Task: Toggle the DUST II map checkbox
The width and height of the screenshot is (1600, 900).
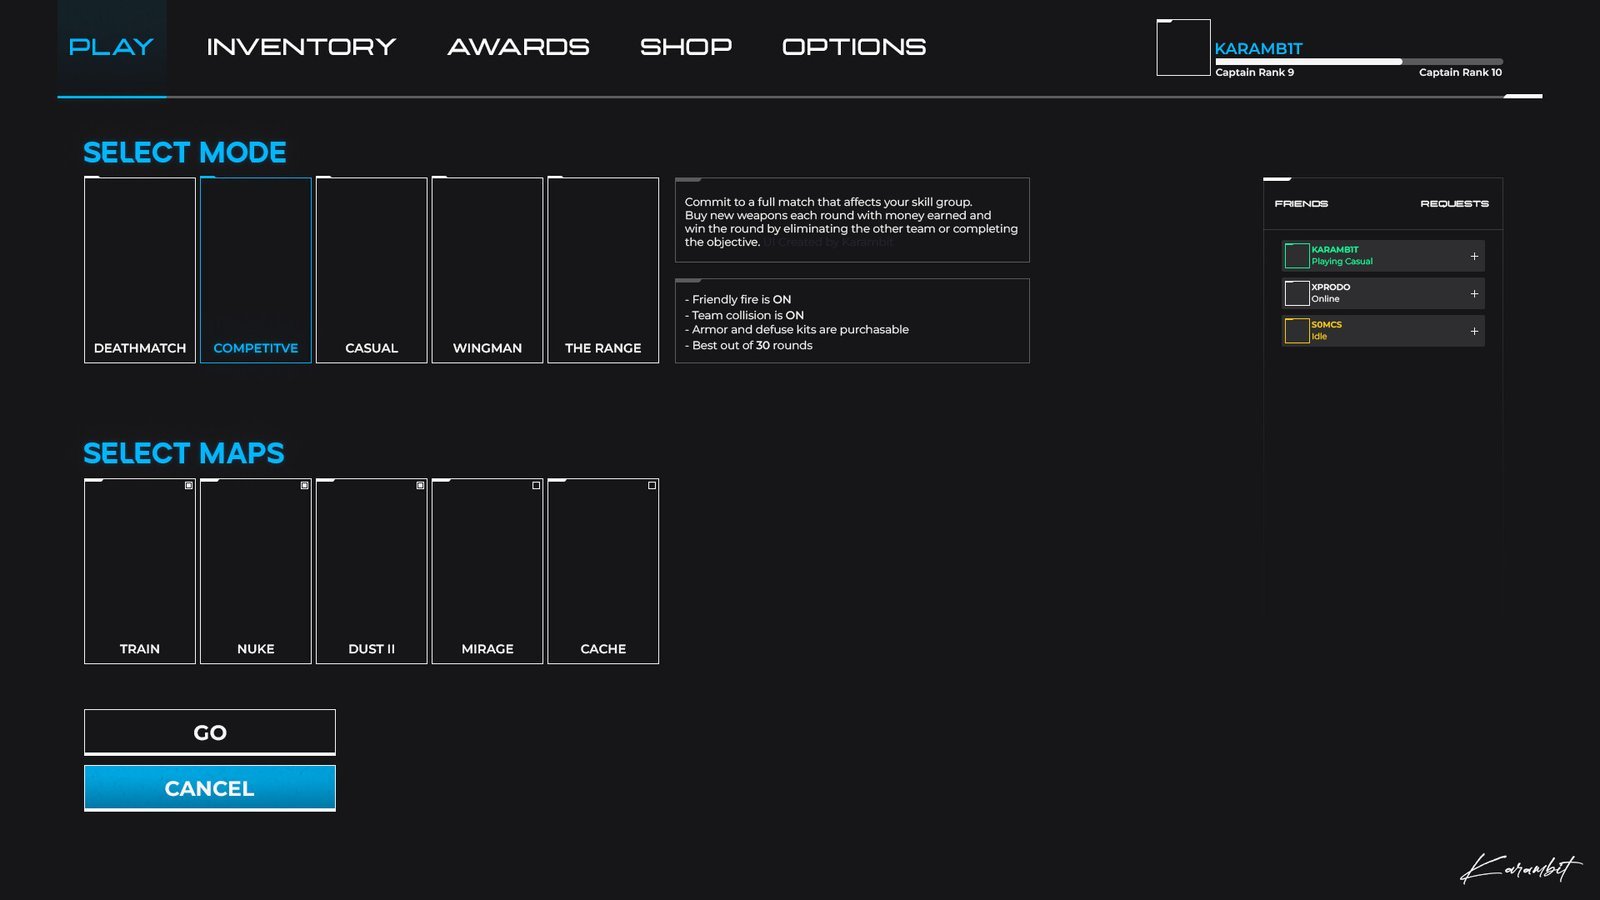Action: click(x=421, y=485)
